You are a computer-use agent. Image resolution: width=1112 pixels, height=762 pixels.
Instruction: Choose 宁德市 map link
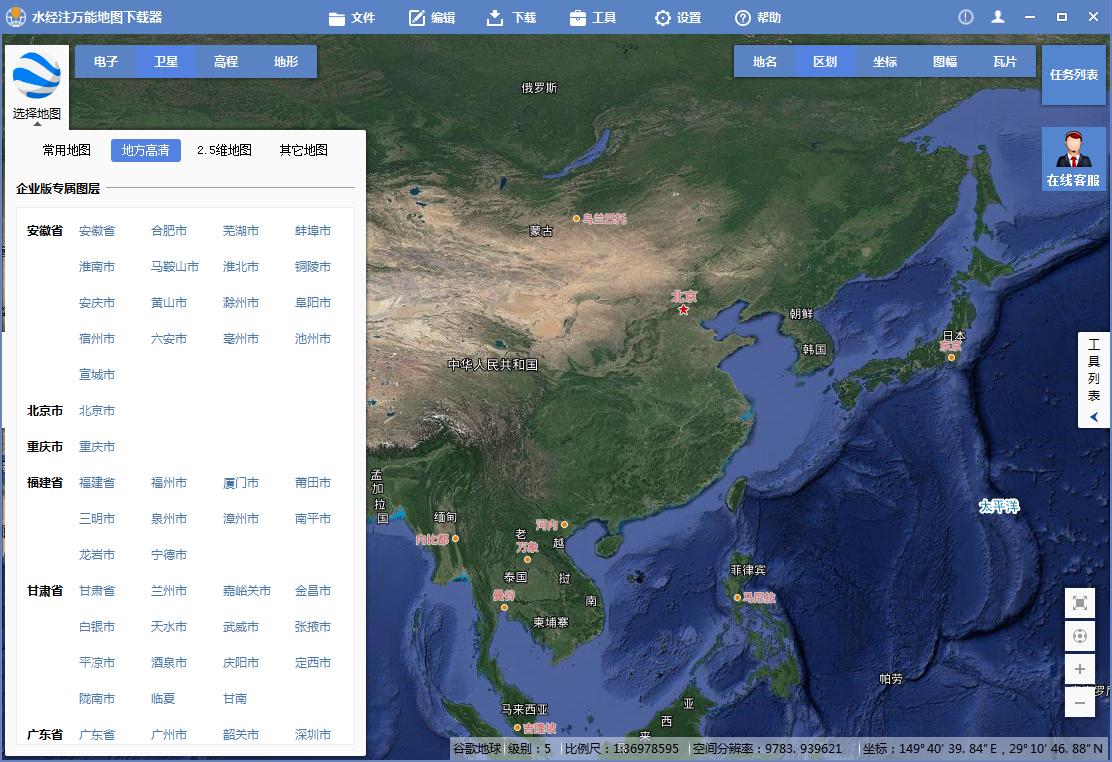[169, 555]
